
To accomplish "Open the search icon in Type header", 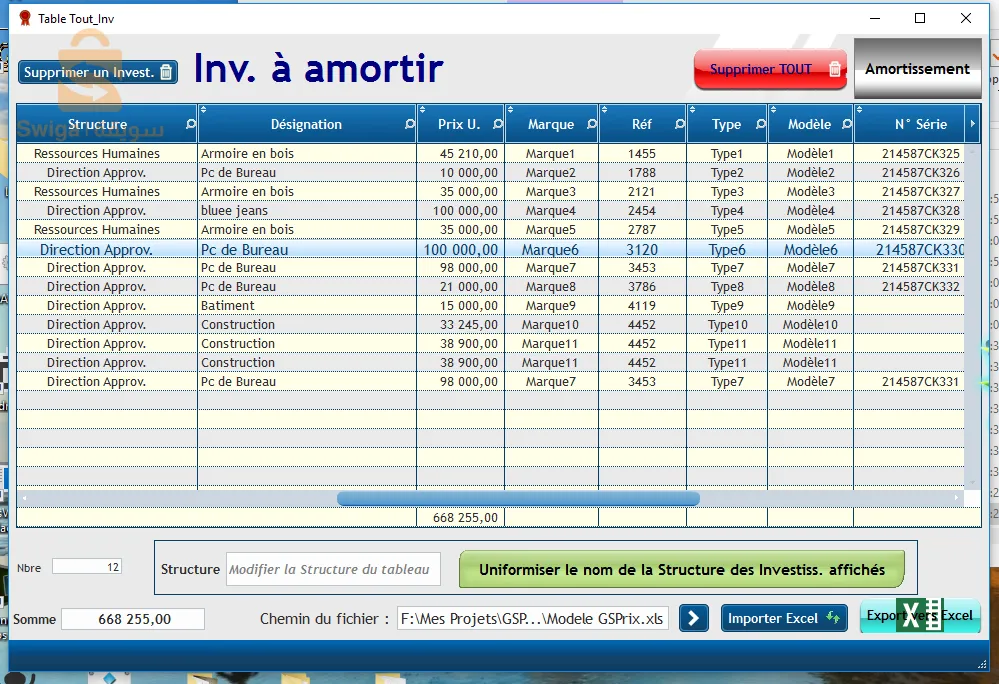I will 760,125.
